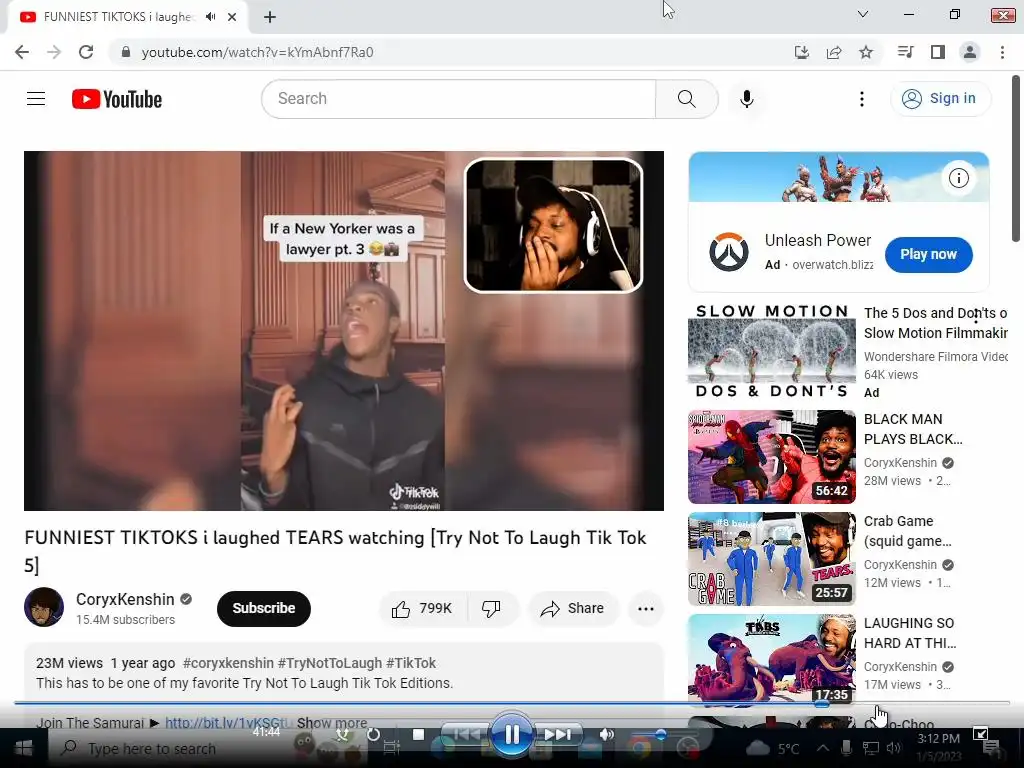
Task: Click the browser forward arrow
Action: 54,52
